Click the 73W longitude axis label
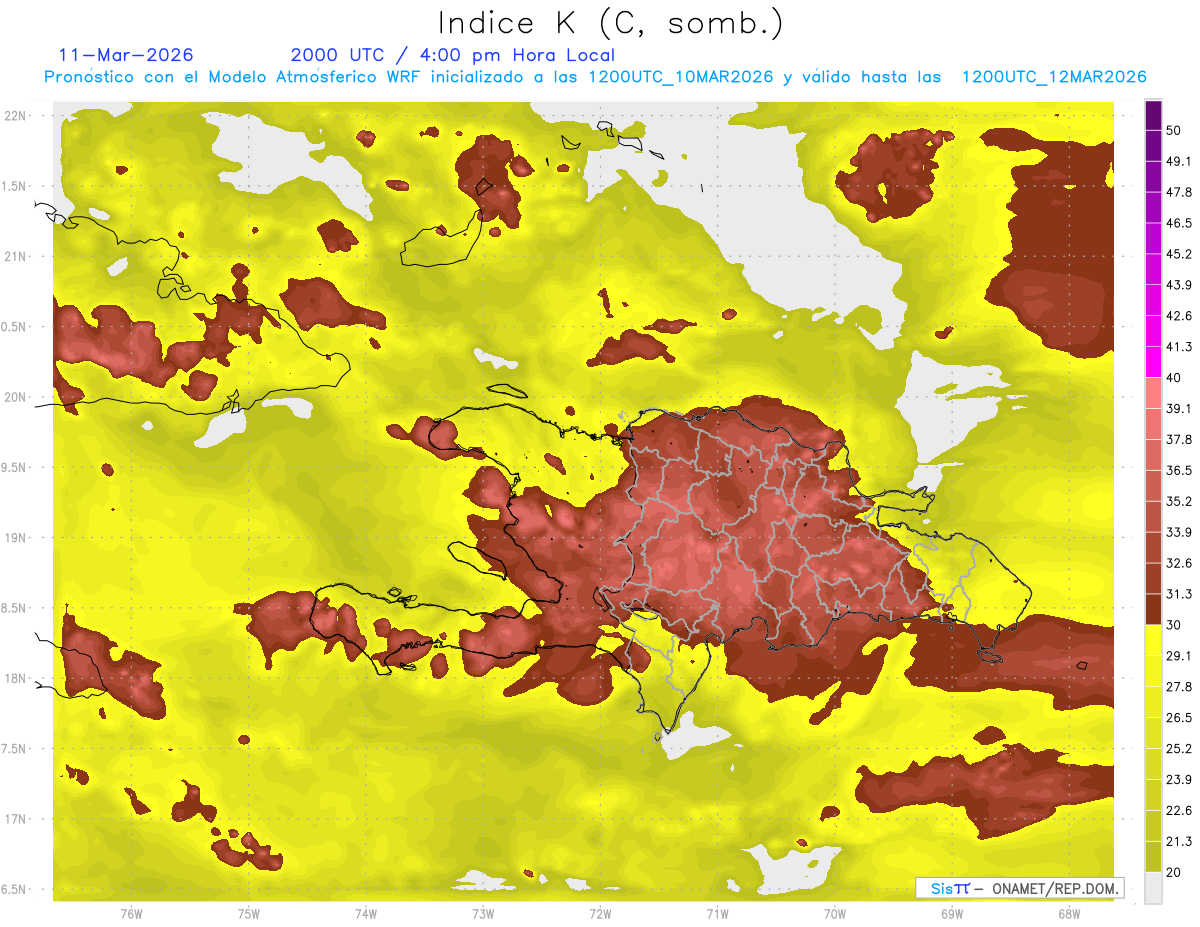Screen dimensions: 1200x927 483,913
